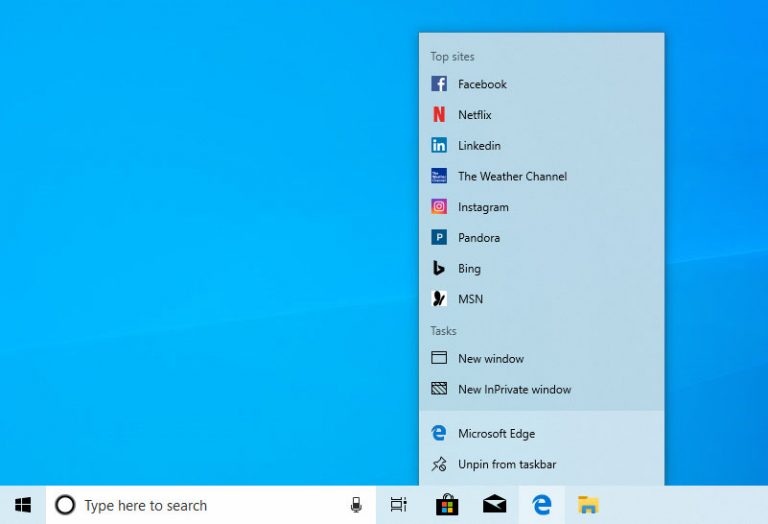The image size is (768, 524).
Task: Open Task View from the taskbar
Action: (x=399, y=505)
